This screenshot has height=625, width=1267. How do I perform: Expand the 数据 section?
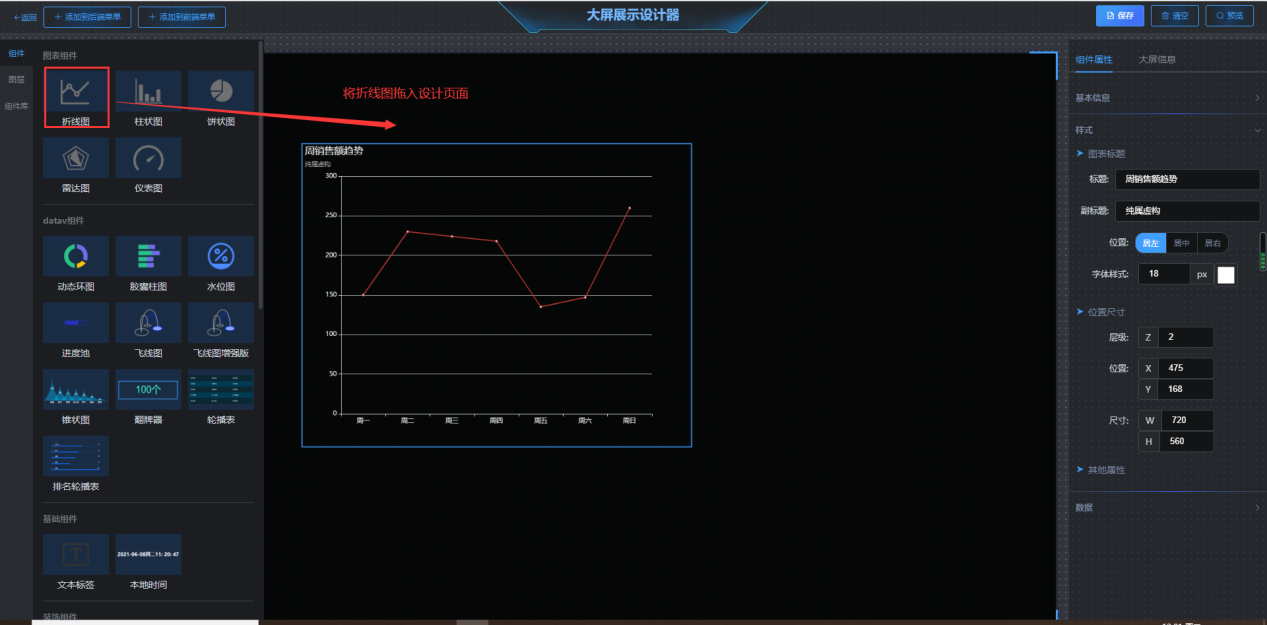point(1166,508)
